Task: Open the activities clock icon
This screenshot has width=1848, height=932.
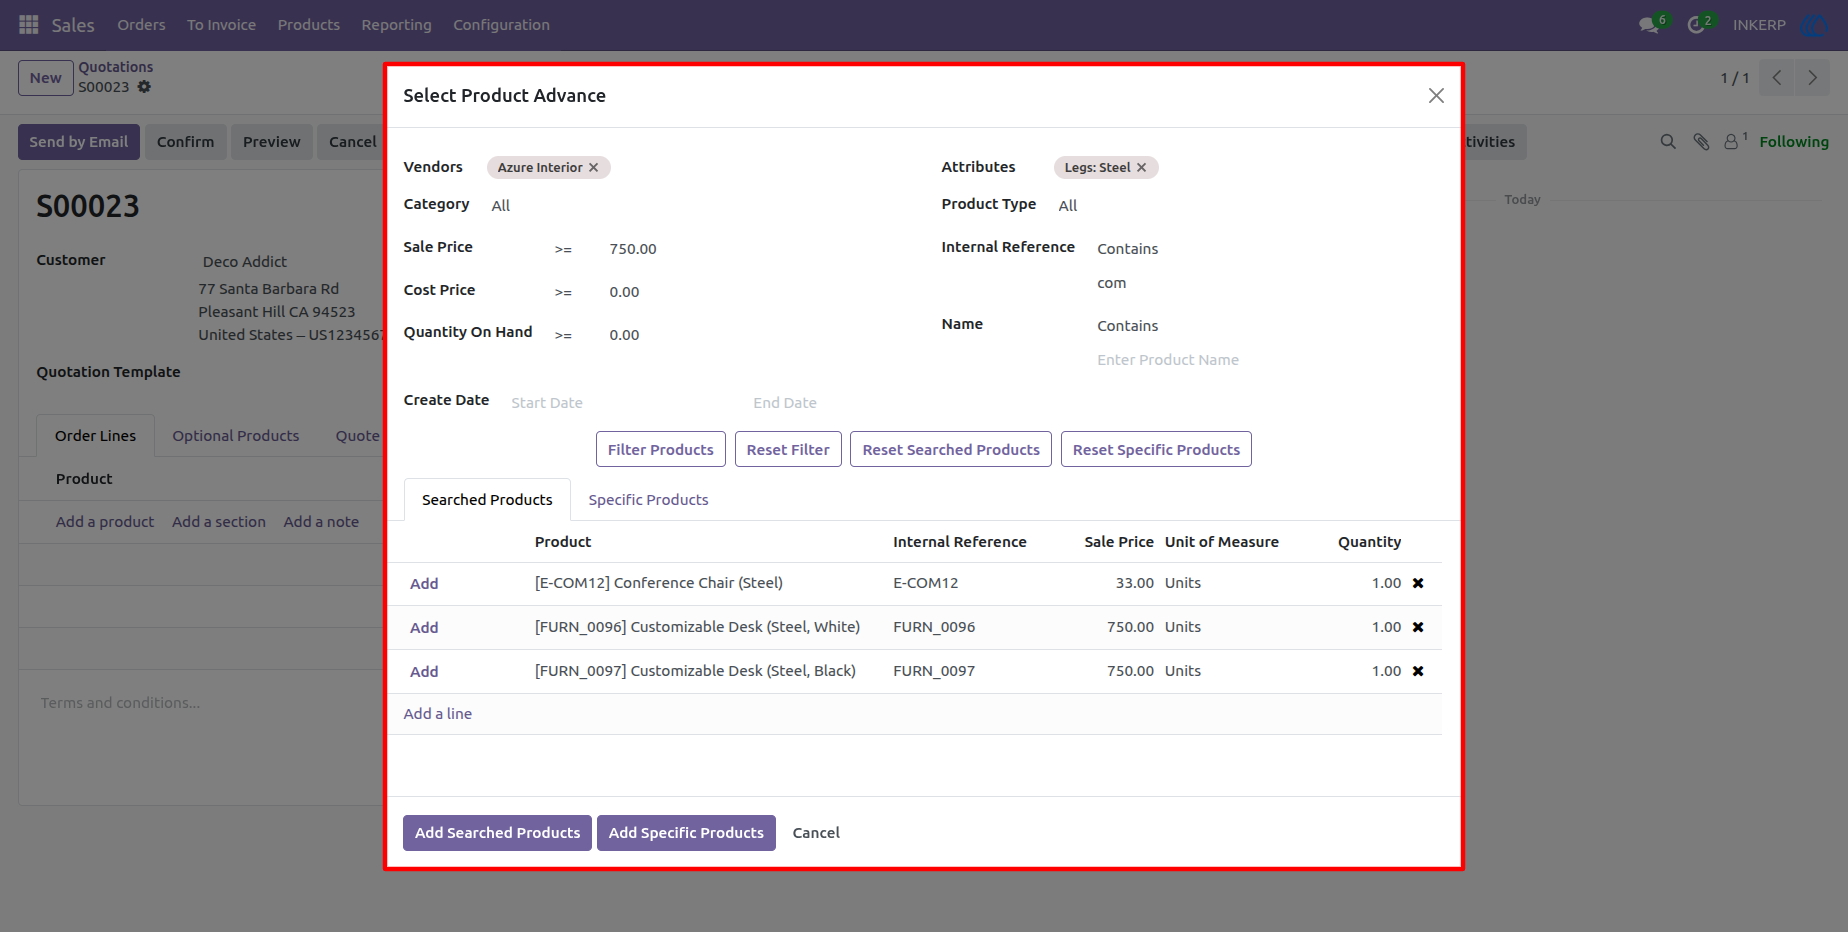Action: click(1696, 25)
